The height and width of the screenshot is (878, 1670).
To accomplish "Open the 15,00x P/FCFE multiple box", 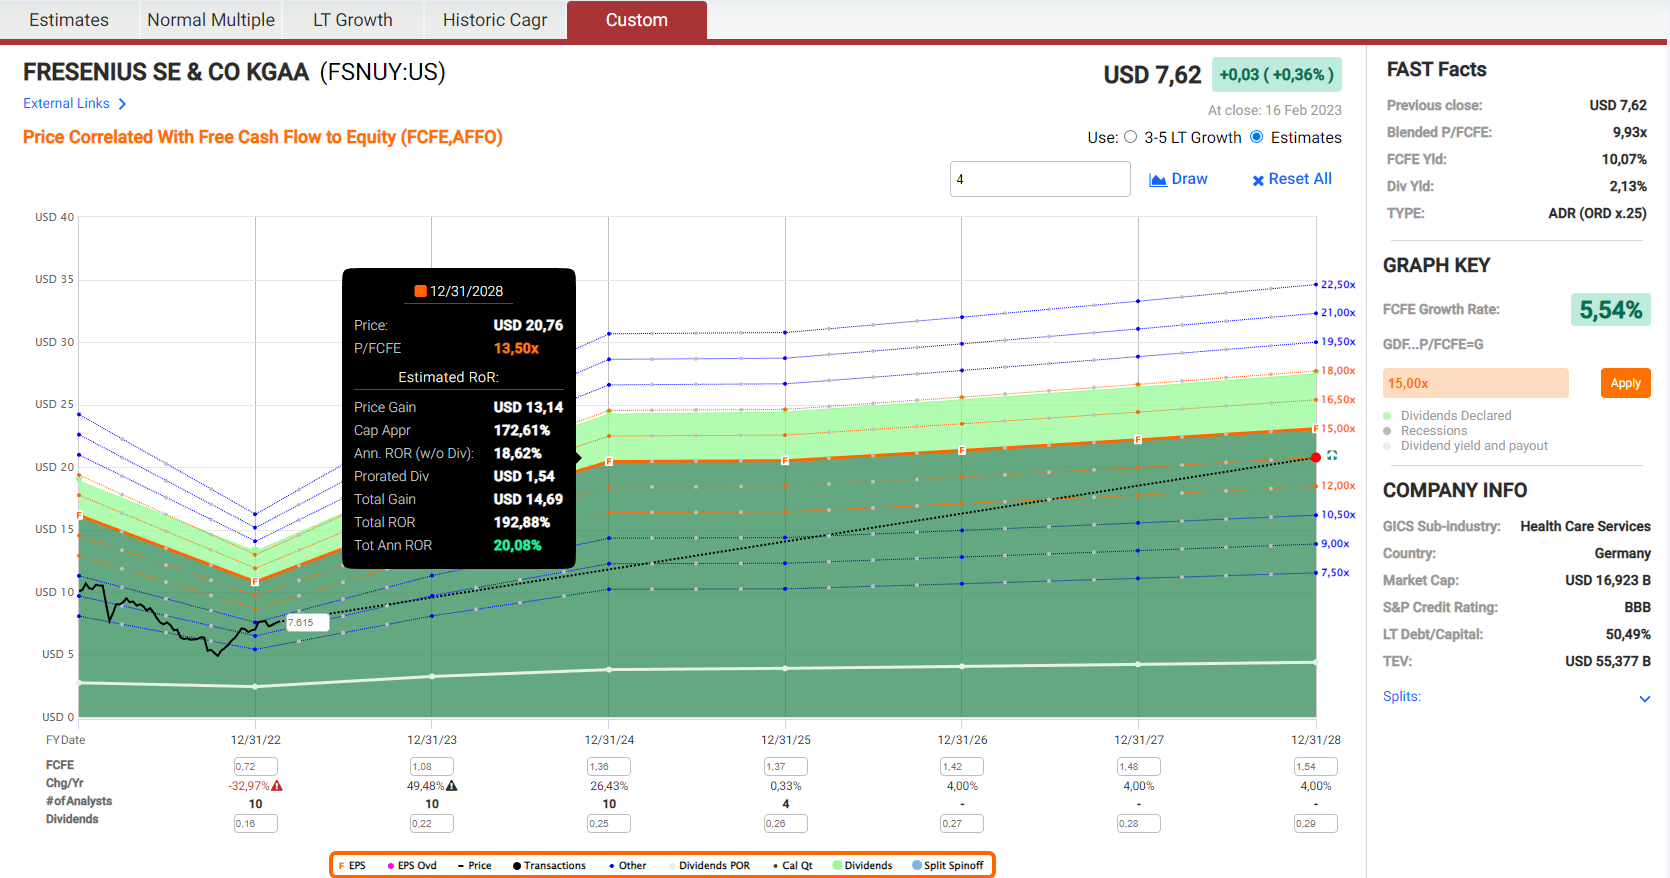I will [x=1475, y=383].
